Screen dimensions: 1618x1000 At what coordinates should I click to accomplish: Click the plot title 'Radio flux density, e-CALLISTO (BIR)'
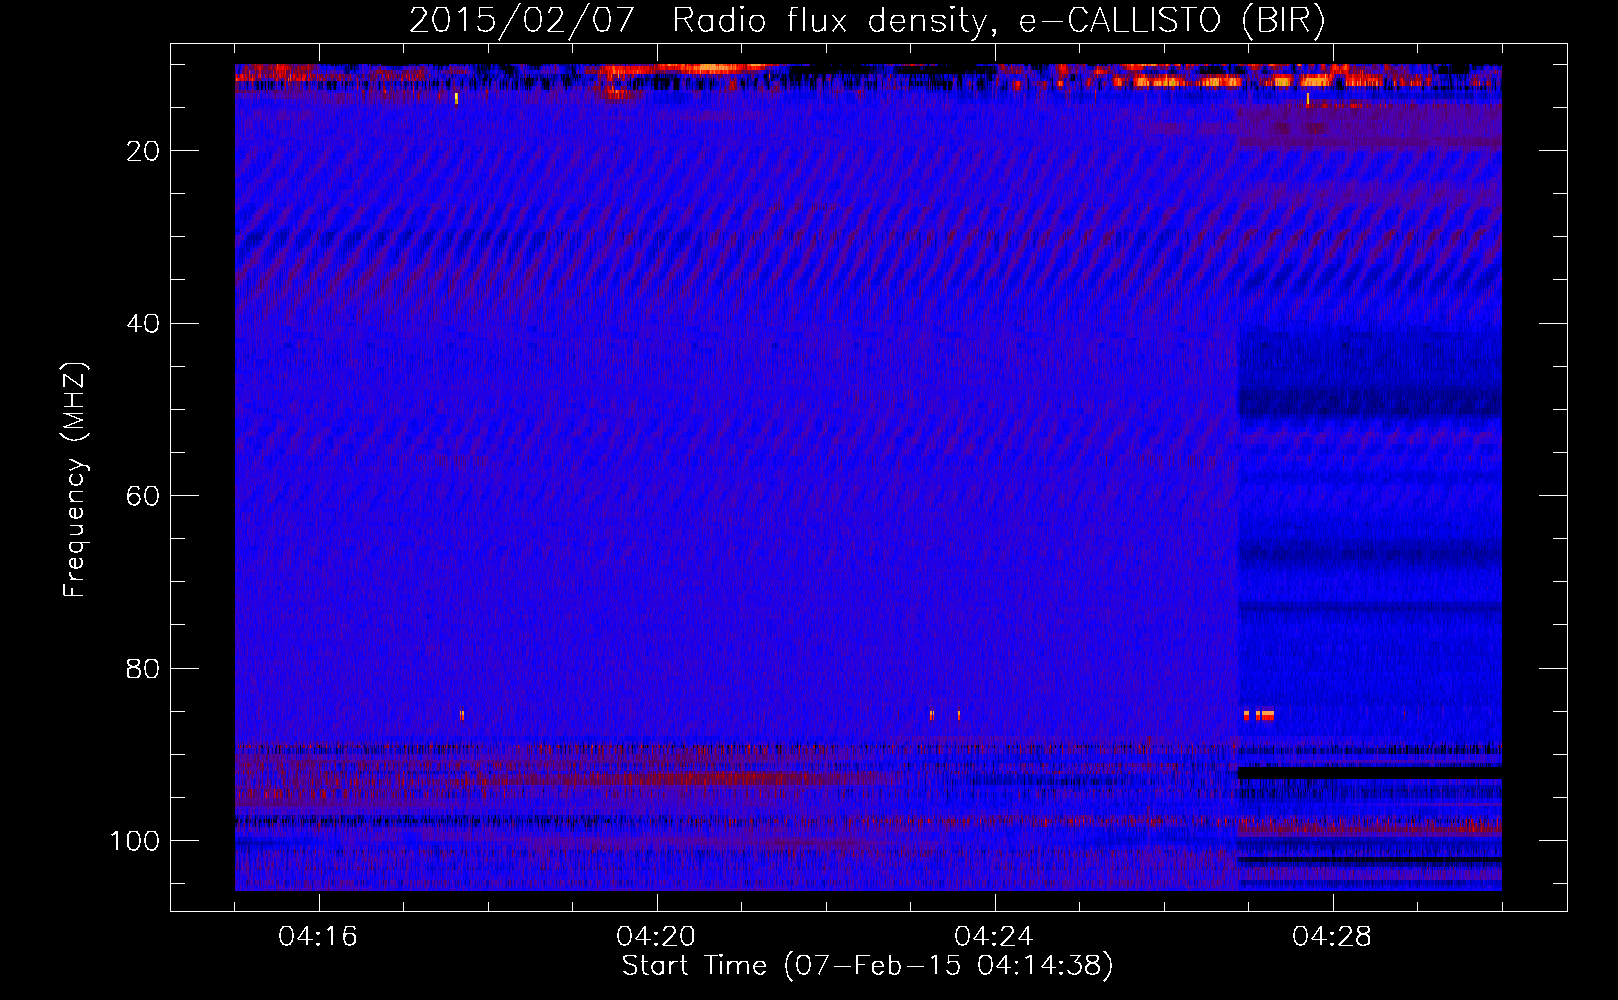[x=998, y=21]
